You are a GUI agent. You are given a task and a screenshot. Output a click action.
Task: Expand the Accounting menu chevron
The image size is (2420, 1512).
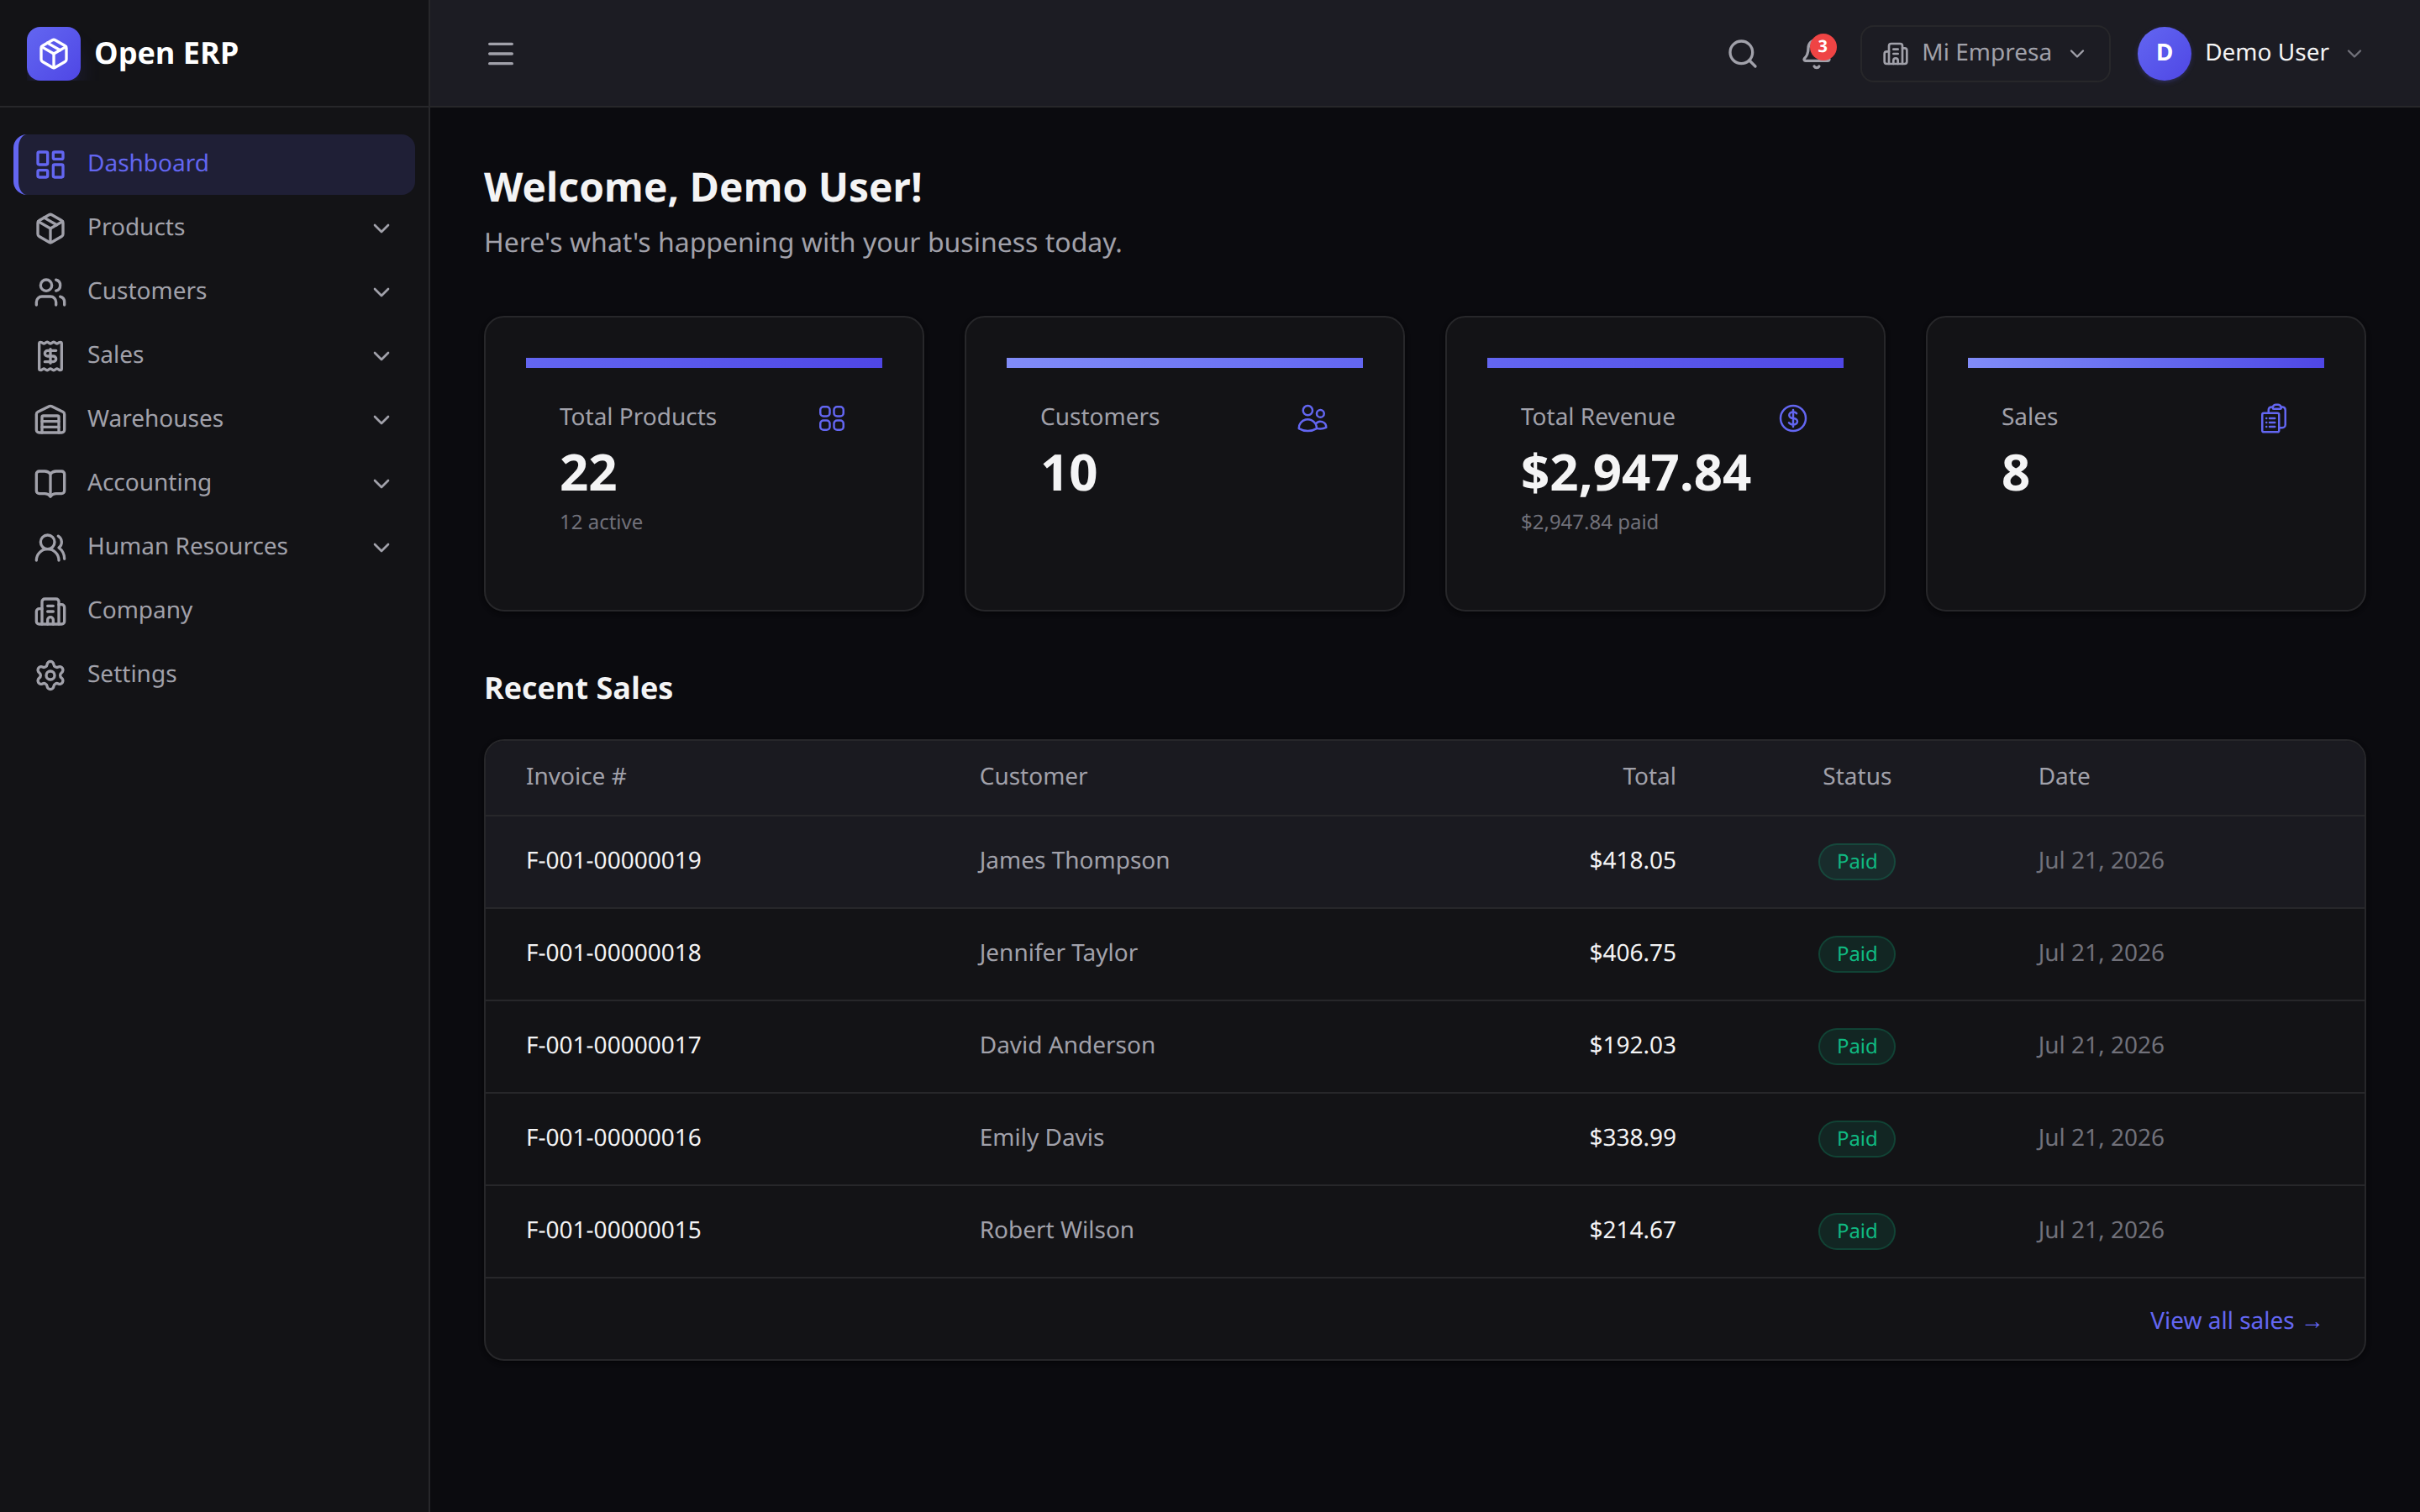(381, 483)
